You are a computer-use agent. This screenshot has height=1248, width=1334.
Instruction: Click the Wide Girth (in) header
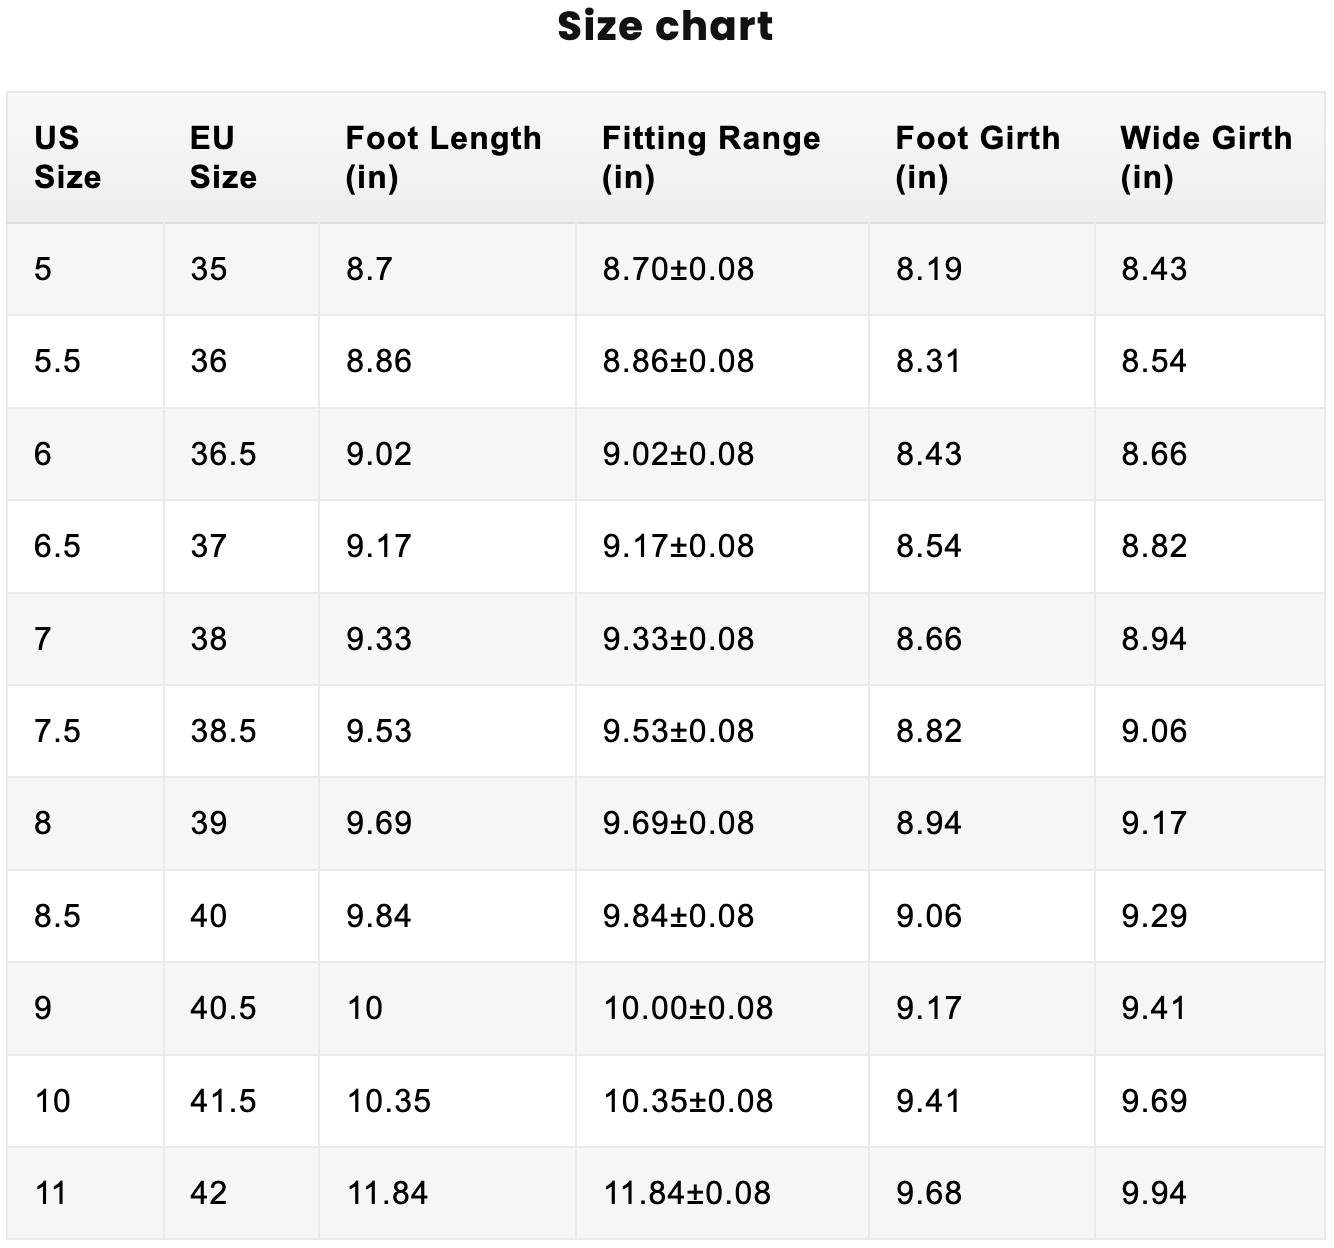click(1205, 157)
